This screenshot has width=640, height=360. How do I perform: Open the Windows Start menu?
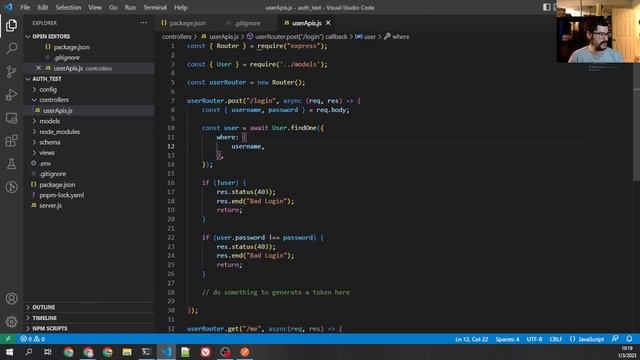(x=9, y=352)
